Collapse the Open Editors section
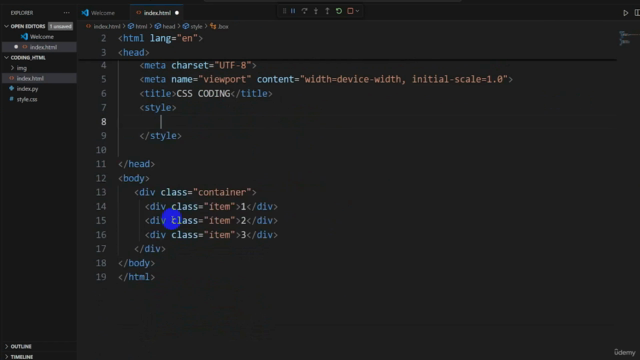640x360 pixels. coord(7,26)
